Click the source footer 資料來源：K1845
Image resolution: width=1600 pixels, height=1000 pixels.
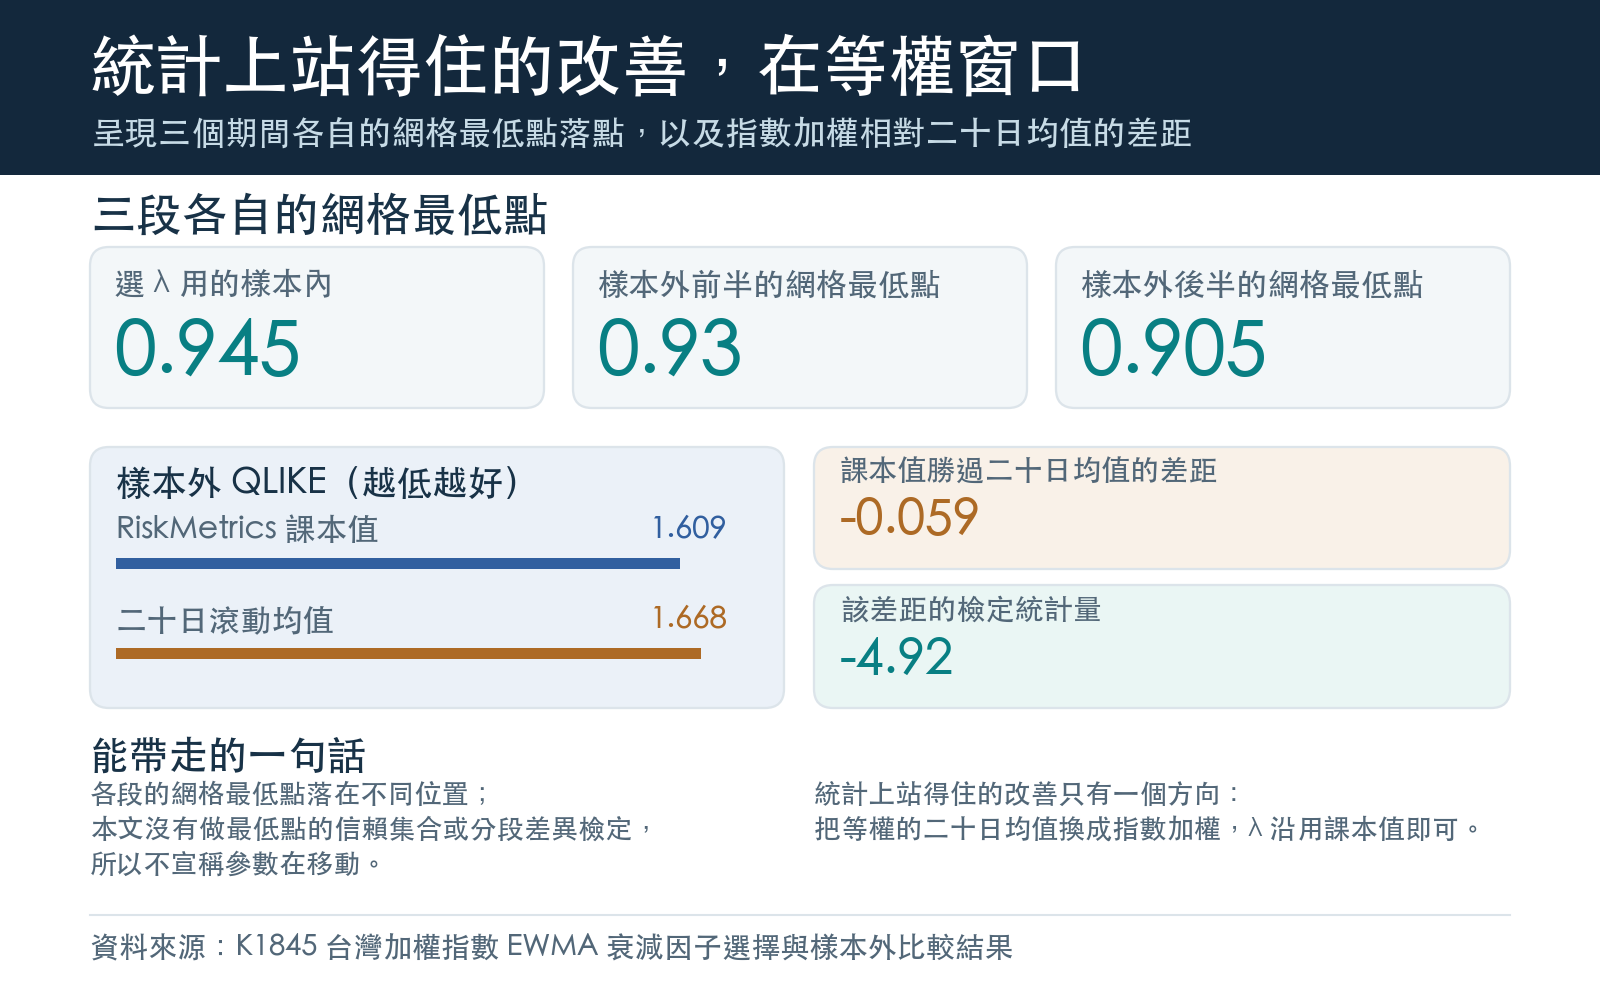tap(552, 946)
